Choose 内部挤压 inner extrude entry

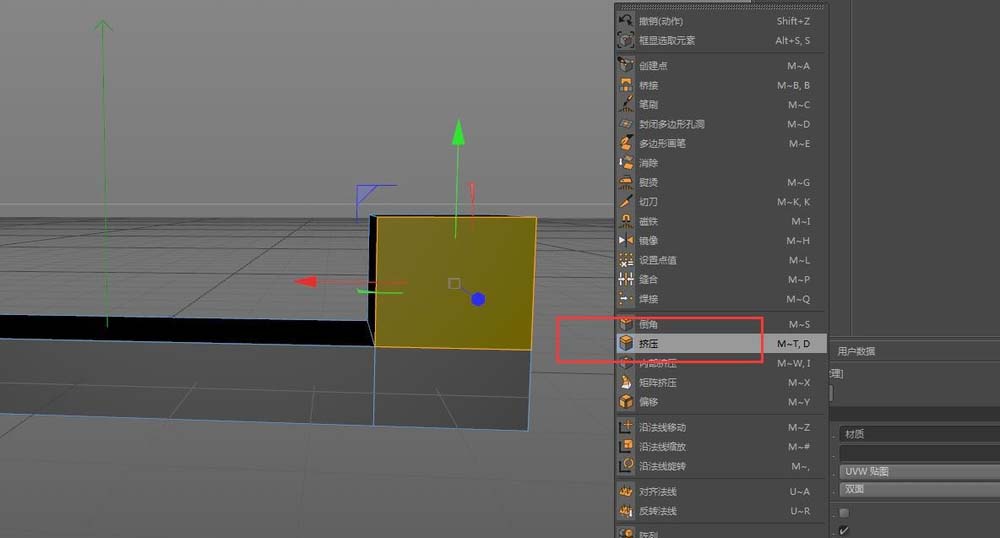(721, 363)
